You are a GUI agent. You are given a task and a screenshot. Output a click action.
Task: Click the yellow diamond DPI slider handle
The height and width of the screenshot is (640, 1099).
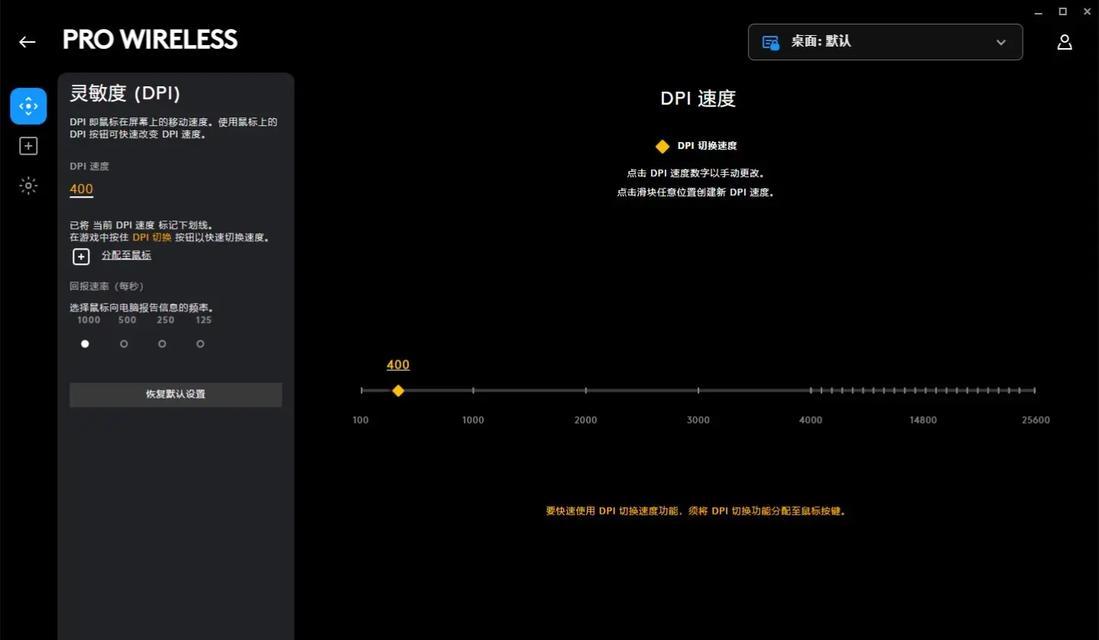tap(398, 390)
